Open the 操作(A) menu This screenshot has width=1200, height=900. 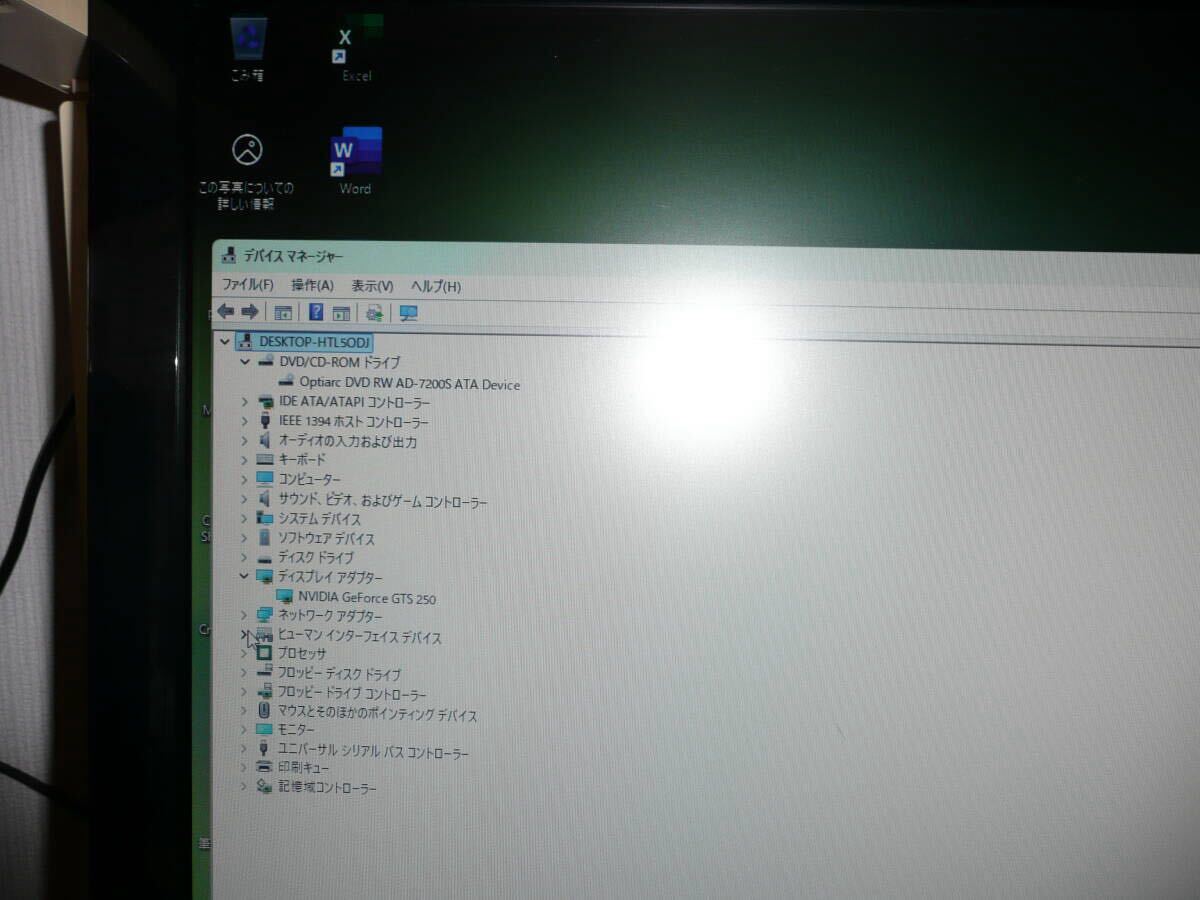click(x=312, y=286)
